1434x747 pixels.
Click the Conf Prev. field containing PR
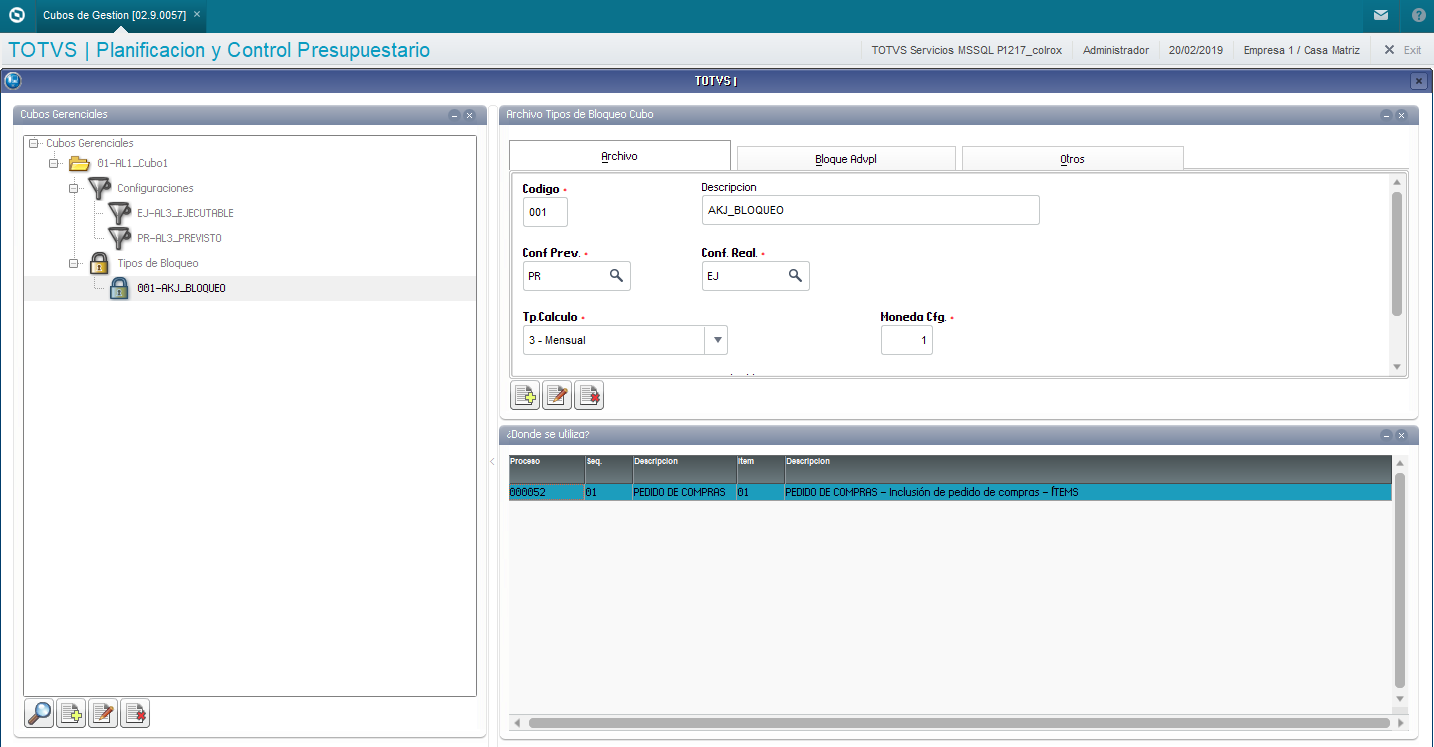click(x=577, y=276)
